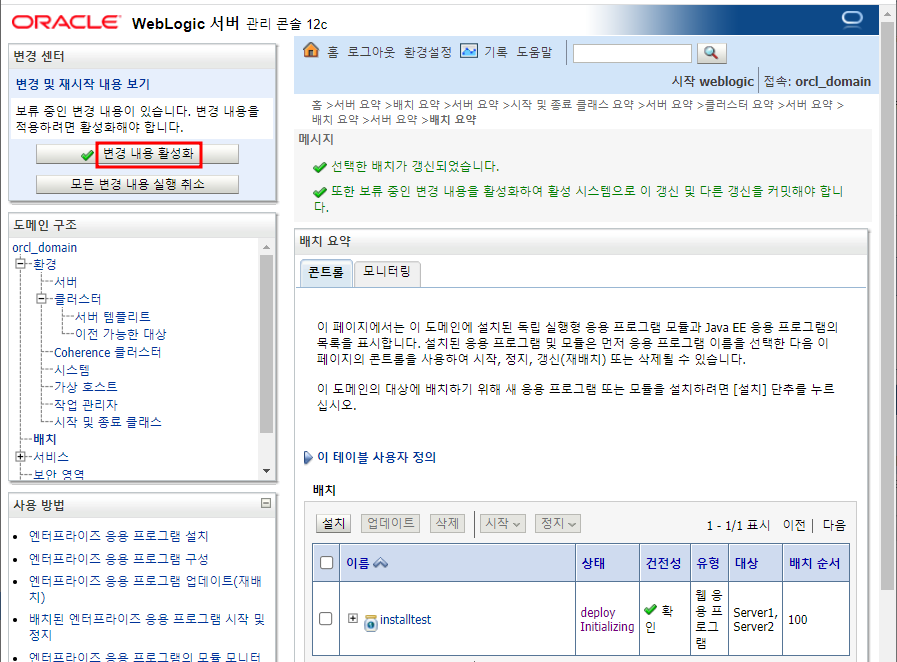Select 서버 in the domain tree

tap(66, 282)
